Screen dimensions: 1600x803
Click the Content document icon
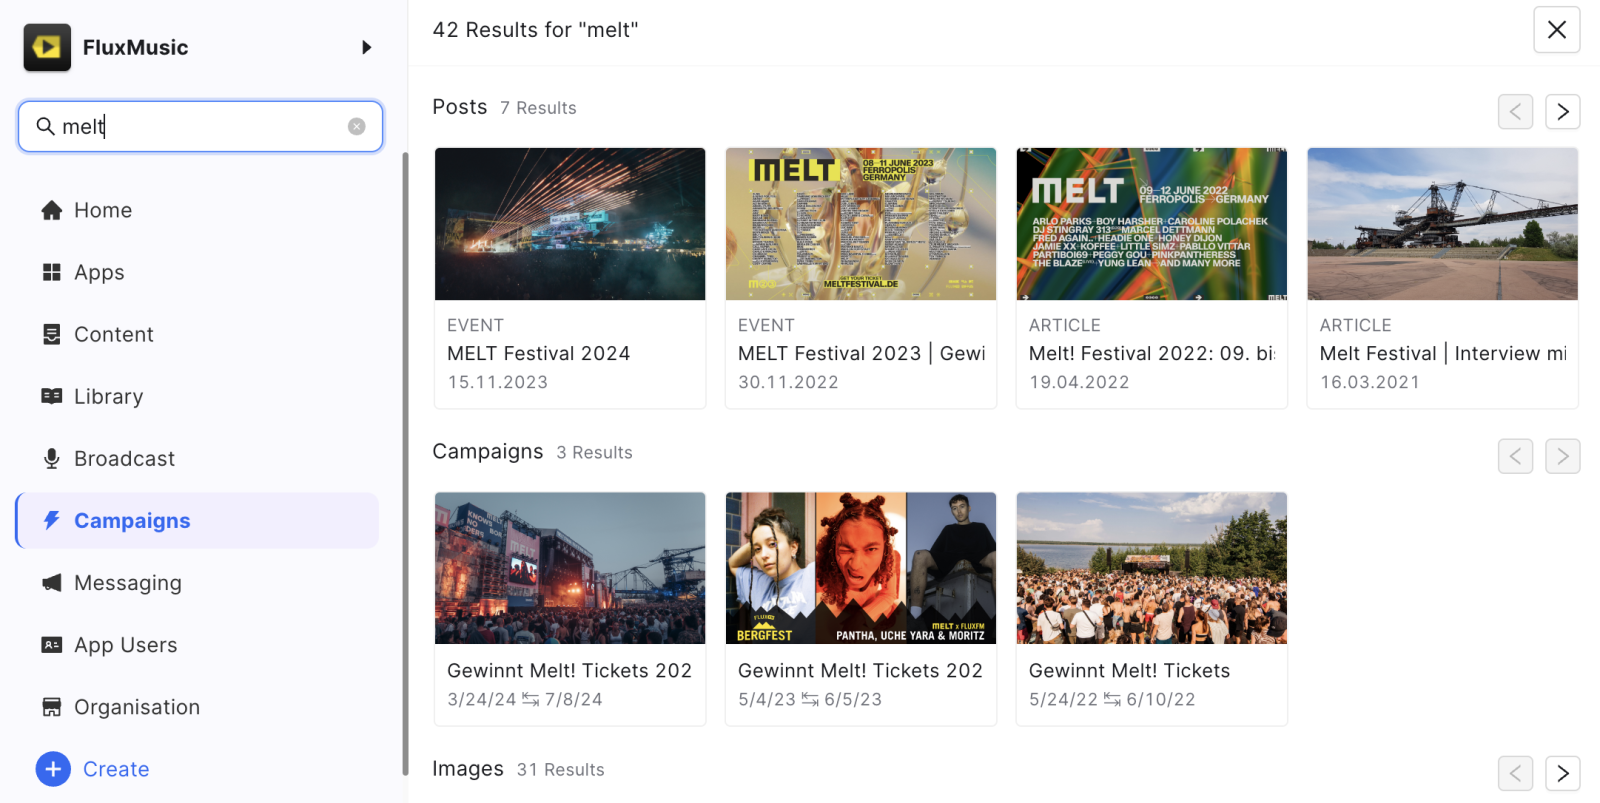coord(52,334)
